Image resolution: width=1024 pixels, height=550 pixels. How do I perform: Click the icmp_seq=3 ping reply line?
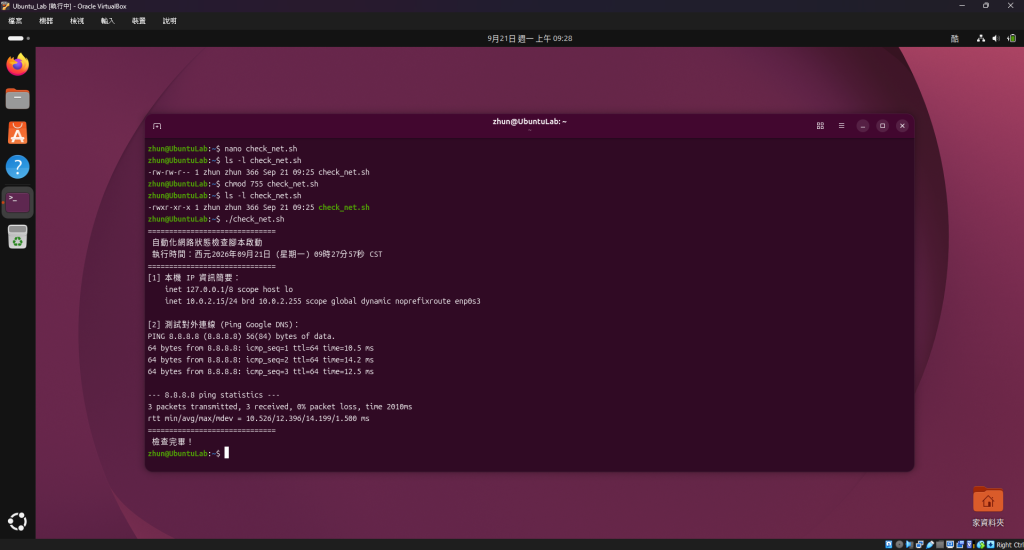coord(261,372)
